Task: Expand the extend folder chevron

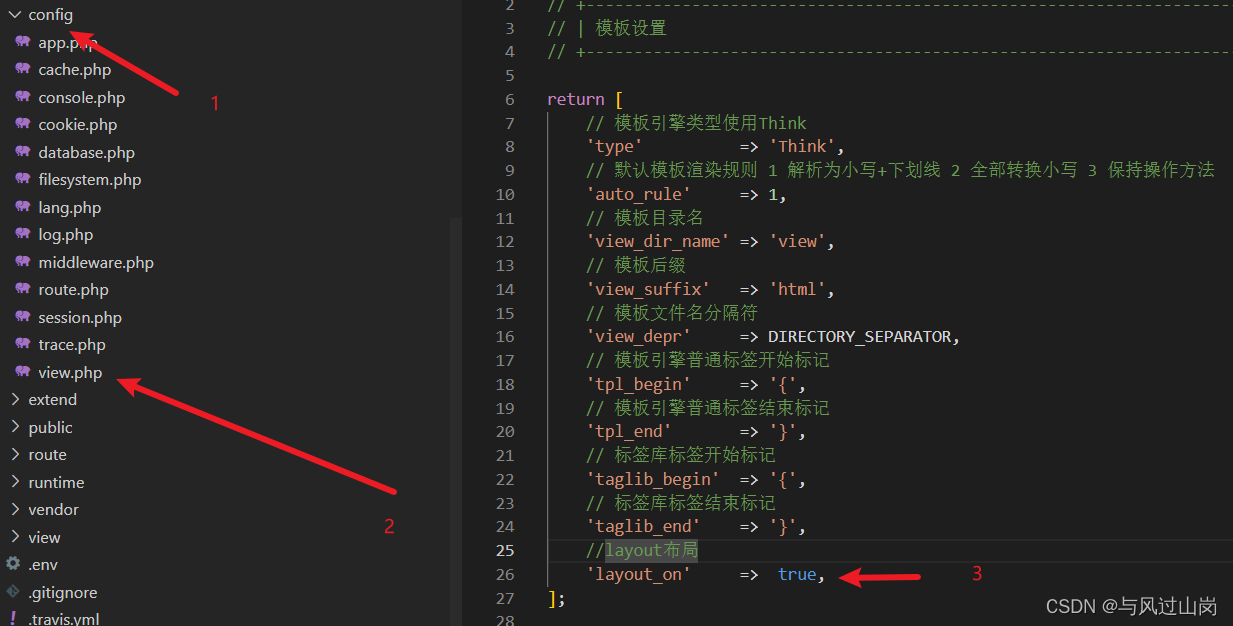Action: (x=15, y=399)
